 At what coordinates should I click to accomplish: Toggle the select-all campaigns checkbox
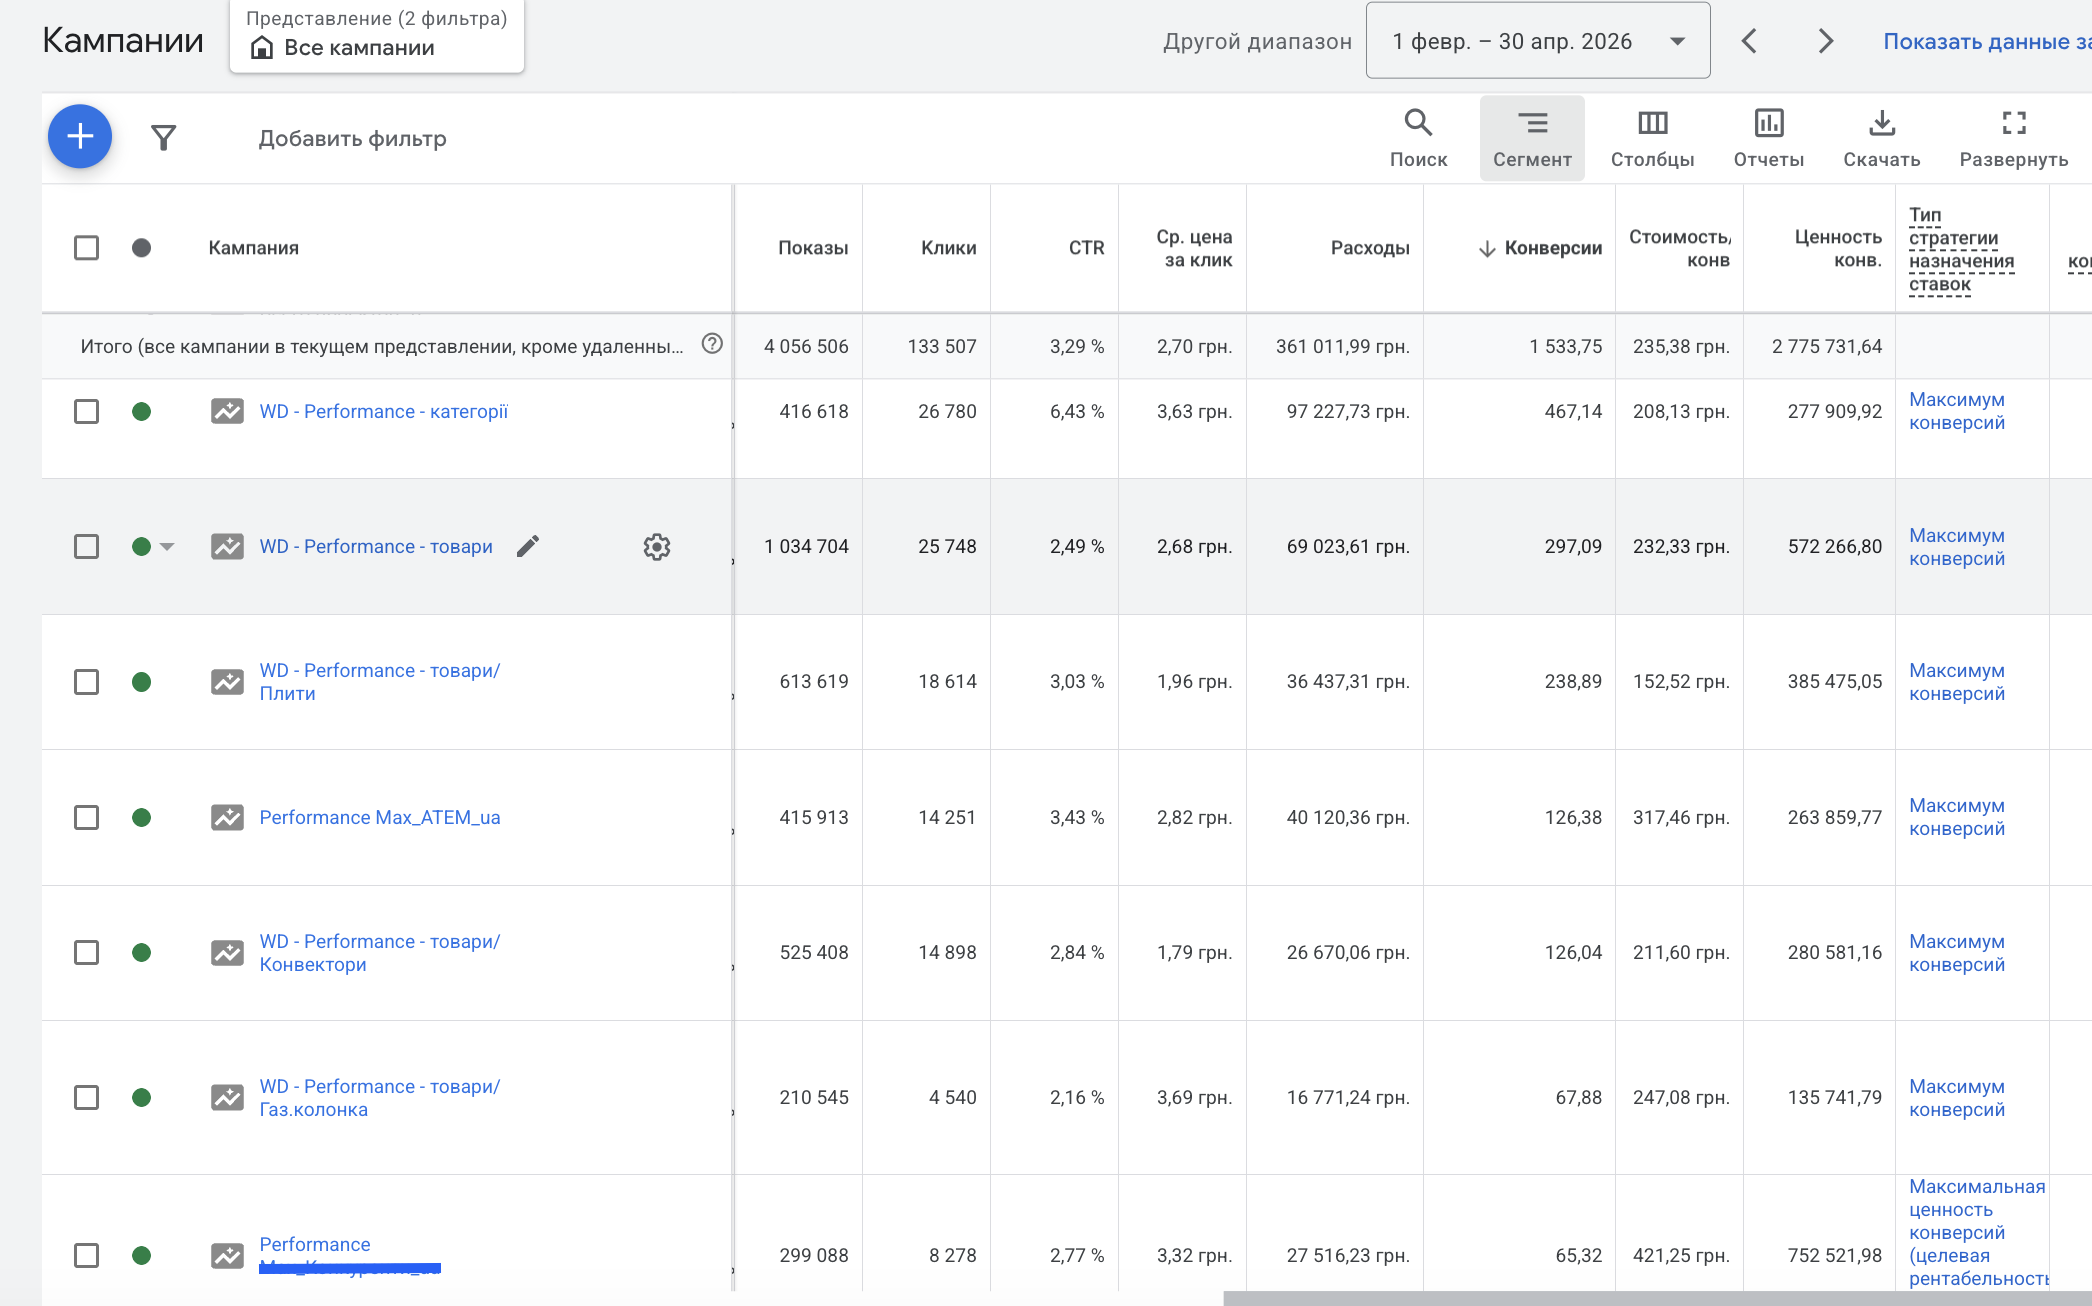pyautogui.click(x=87, y=247)
